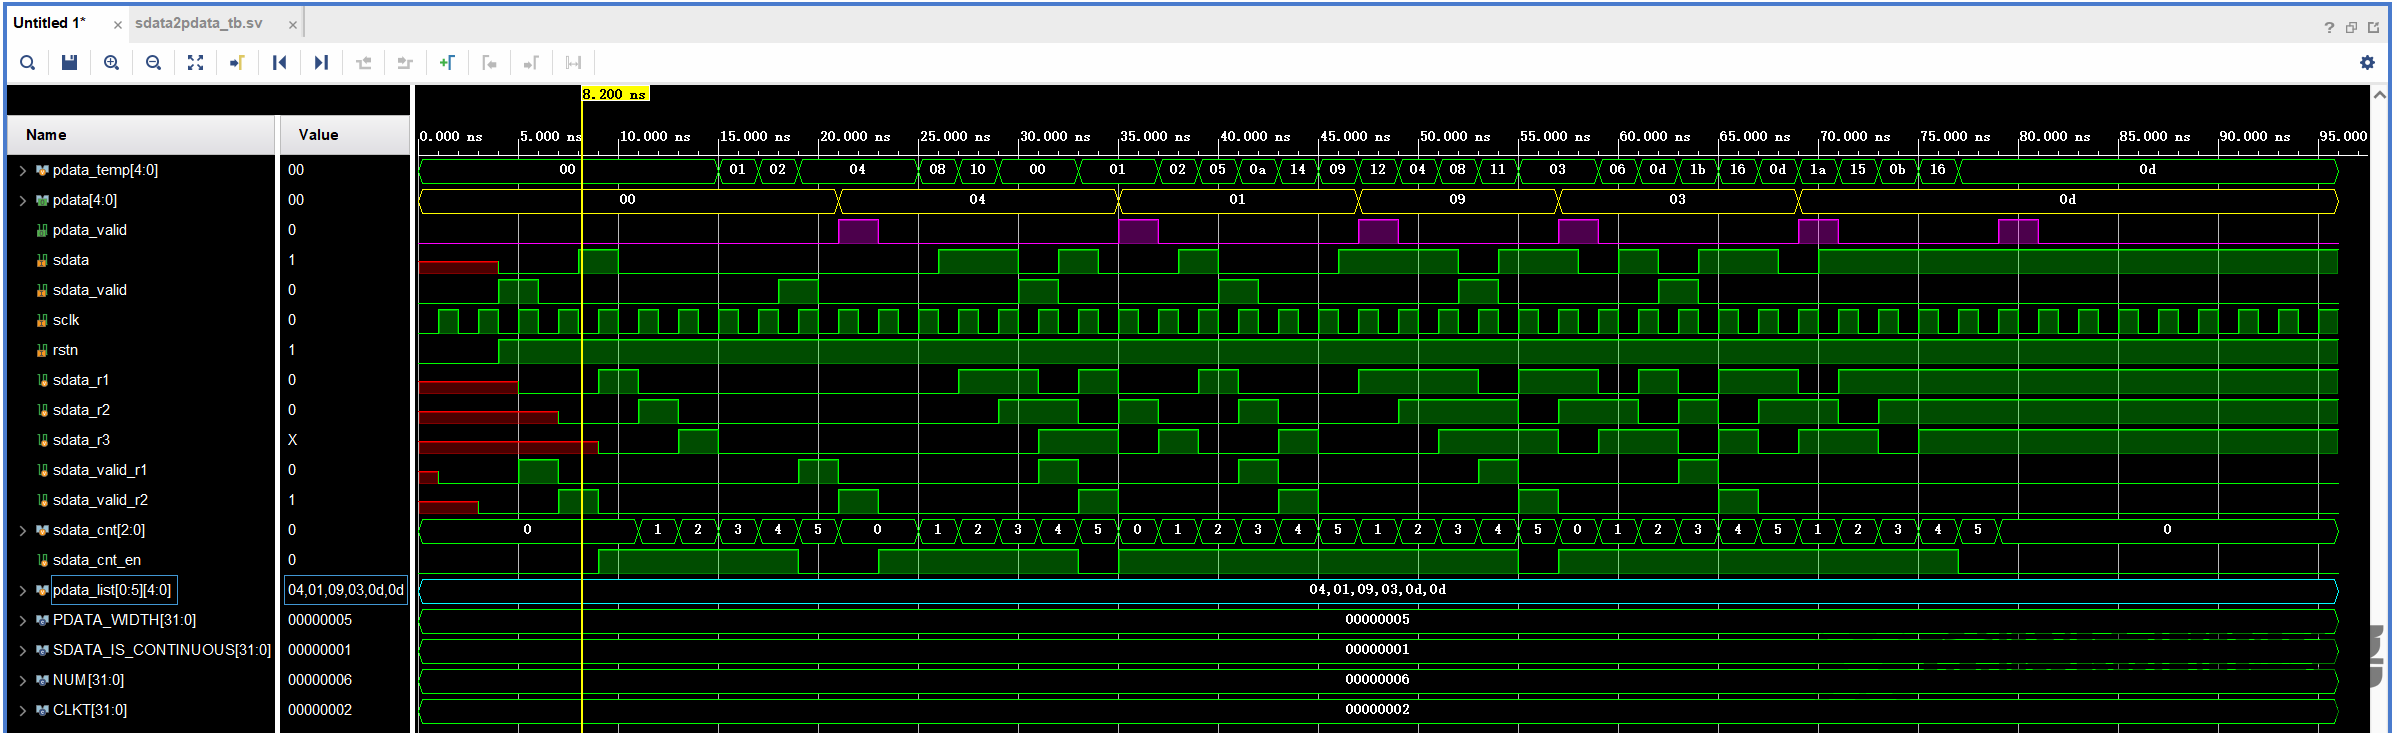Zoom out of the waveform
The width and height of the screenshot is (2397, 733).
click(x=153, y=63)
